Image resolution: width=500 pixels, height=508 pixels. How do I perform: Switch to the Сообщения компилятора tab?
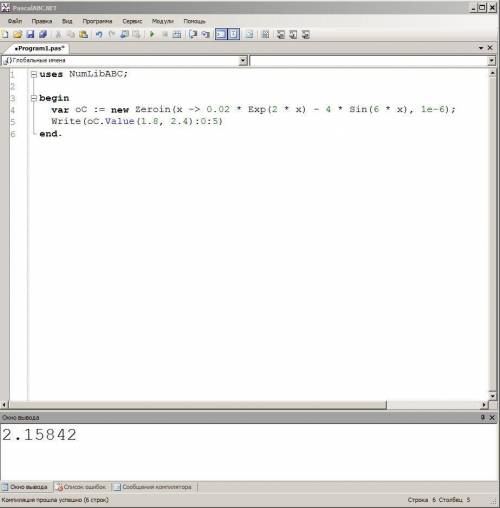(153, 487)
